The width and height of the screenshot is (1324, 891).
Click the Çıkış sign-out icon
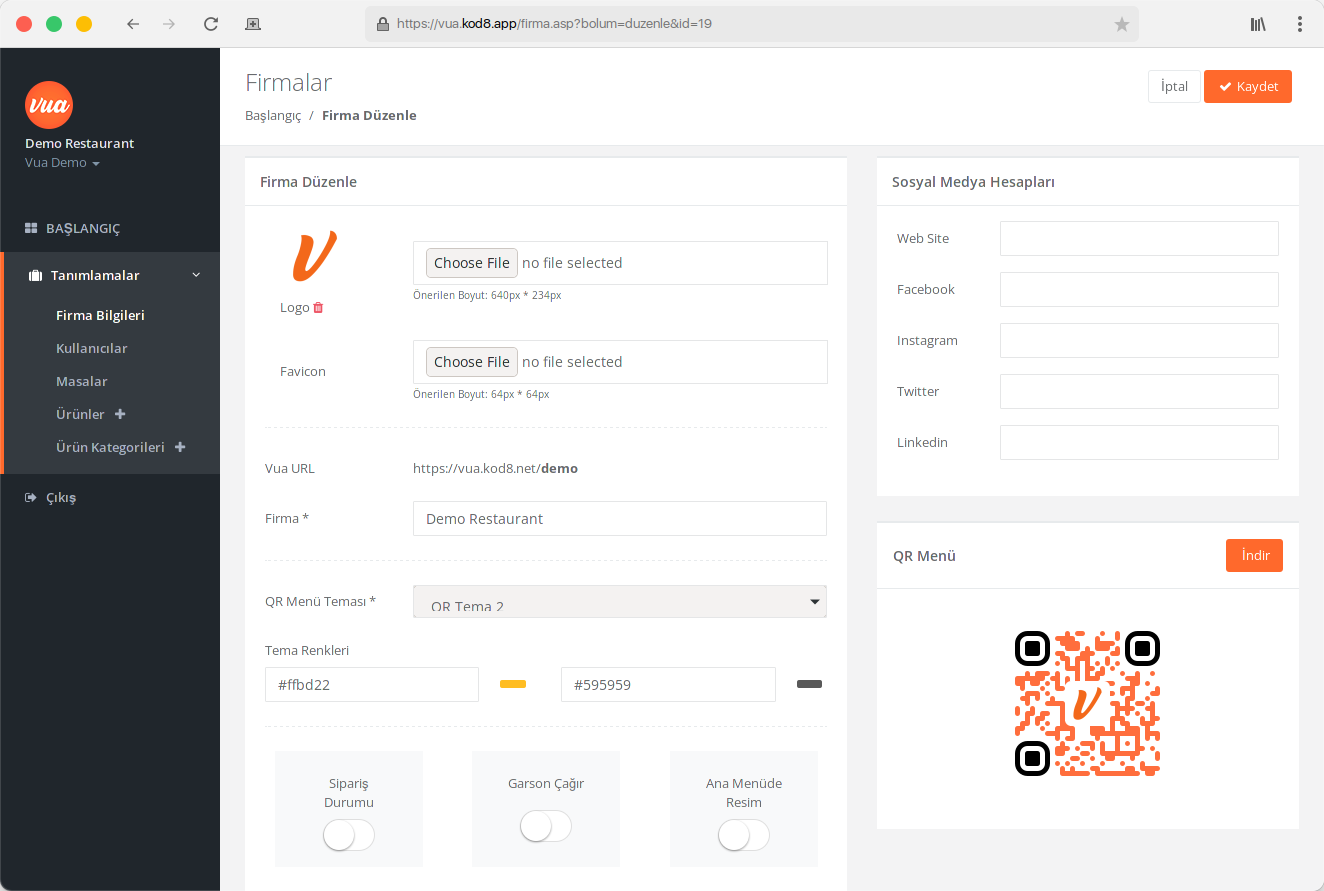point(31,498)
